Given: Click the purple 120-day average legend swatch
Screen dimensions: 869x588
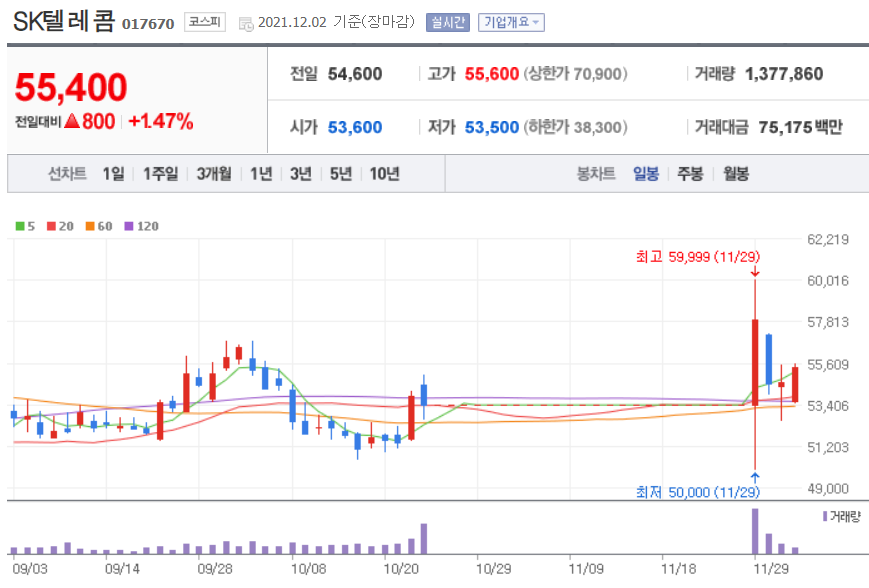Looking at the screenshot, I should (x=129, y=226).
